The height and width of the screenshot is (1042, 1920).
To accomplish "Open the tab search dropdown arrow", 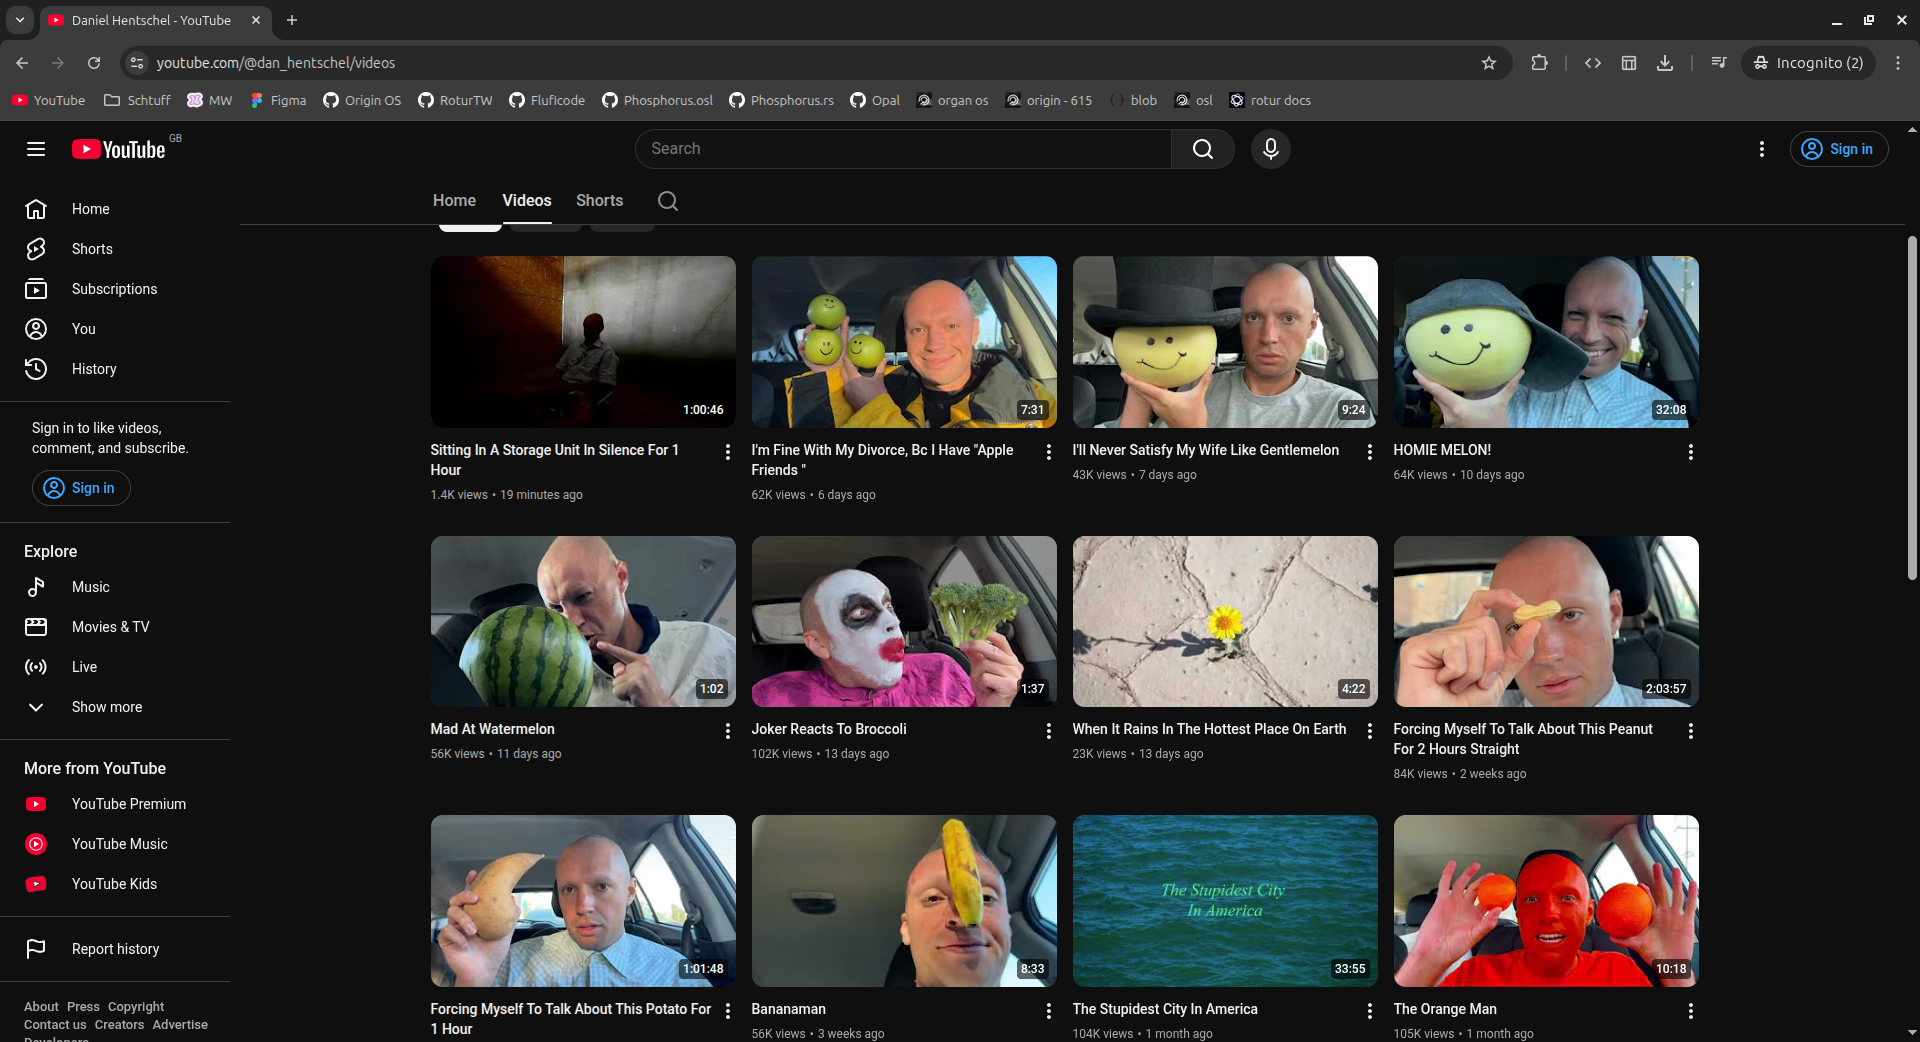I will [20, 20].
